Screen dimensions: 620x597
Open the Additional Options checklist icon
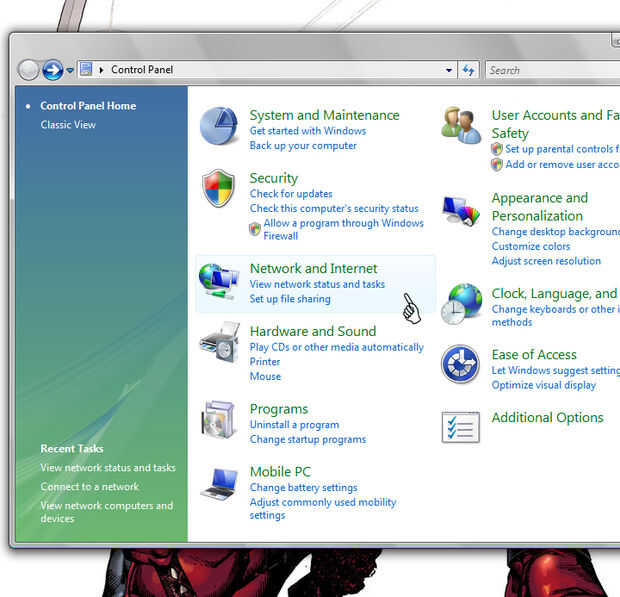(x=461, y=427)
